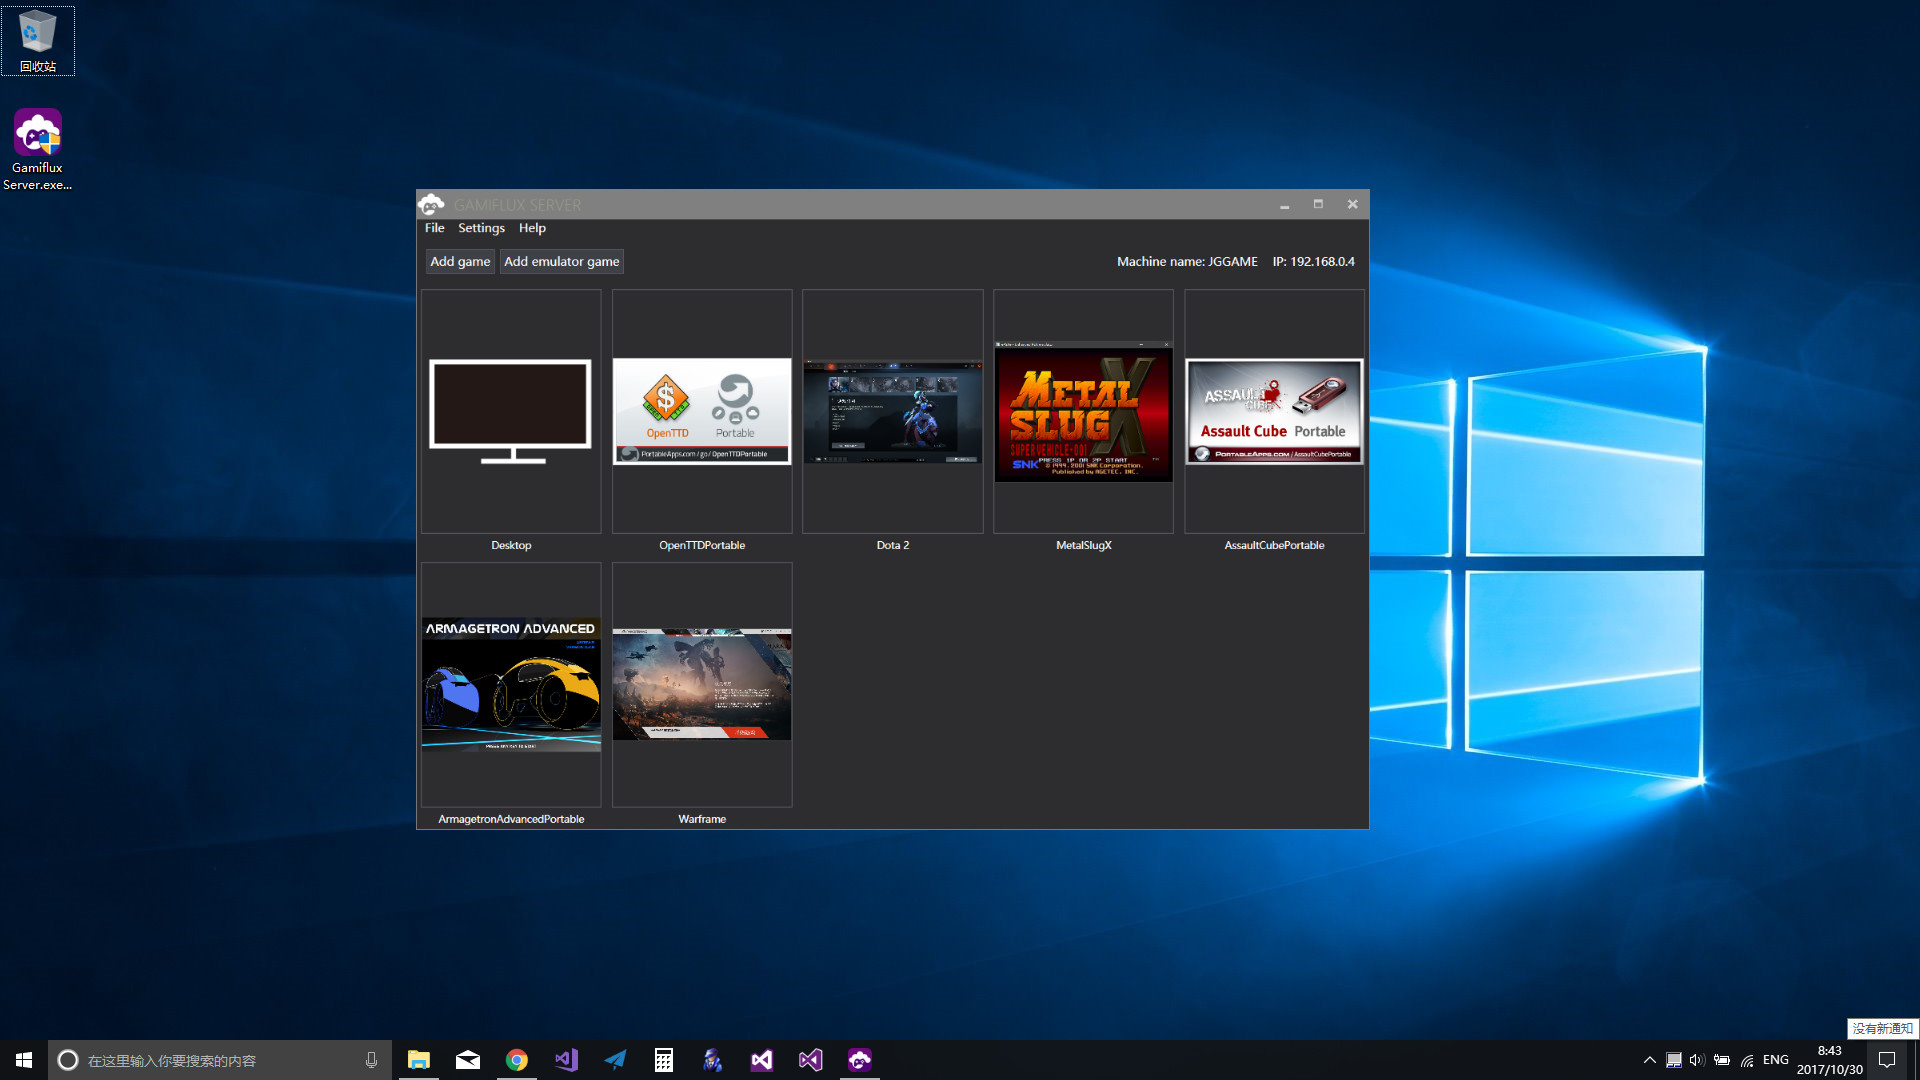This screenshot has width=1920, height=1080.
Task: Select the MetalSlugX game thumbnail
Action: point(1083,412)
